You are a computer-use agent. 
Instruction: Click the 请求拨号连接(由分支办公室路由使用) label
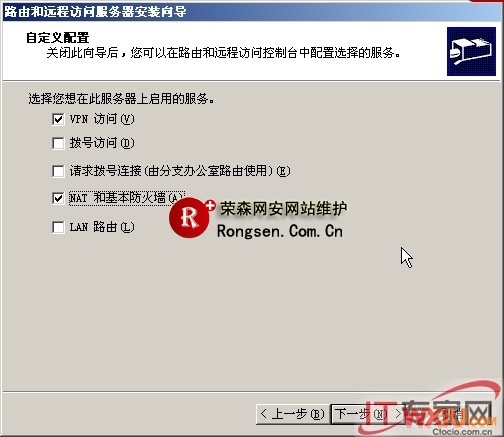point(180,171)
